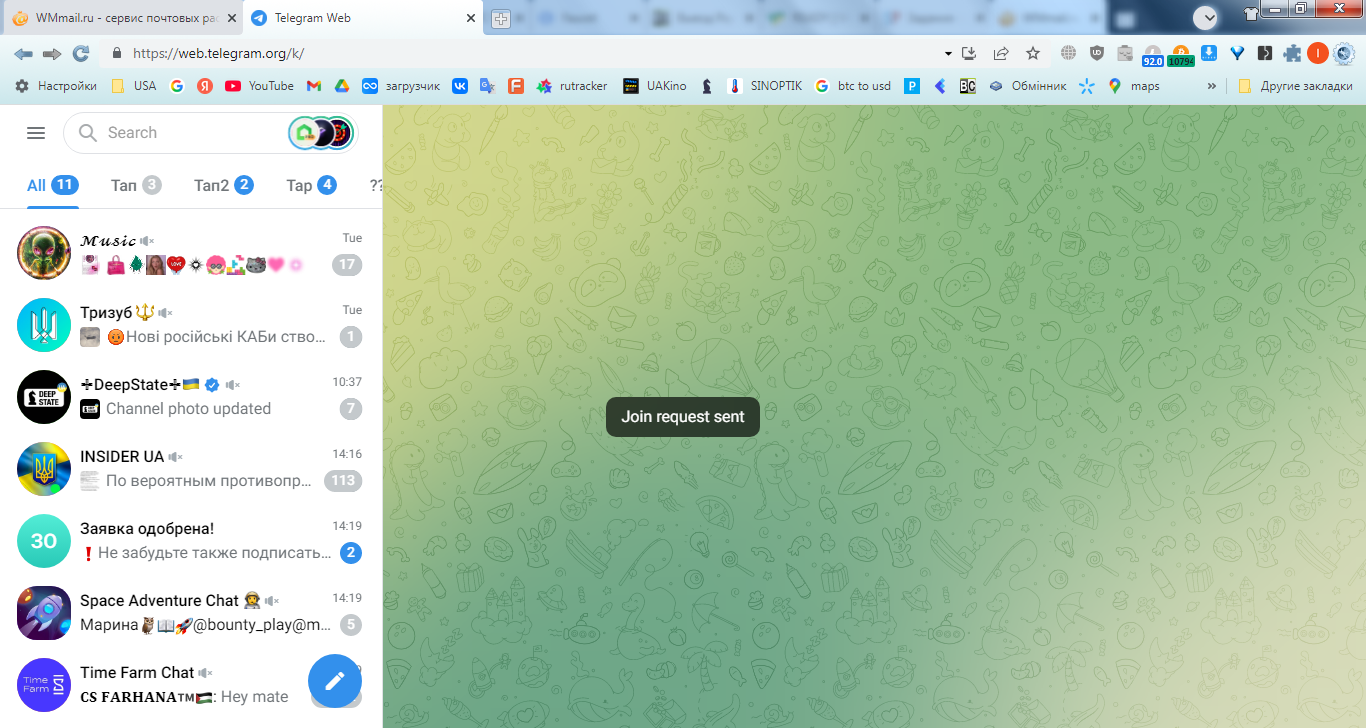Screen dimensions: 1366x728
Task: Open the btc to usd bookmark
Action: (853, 86)
